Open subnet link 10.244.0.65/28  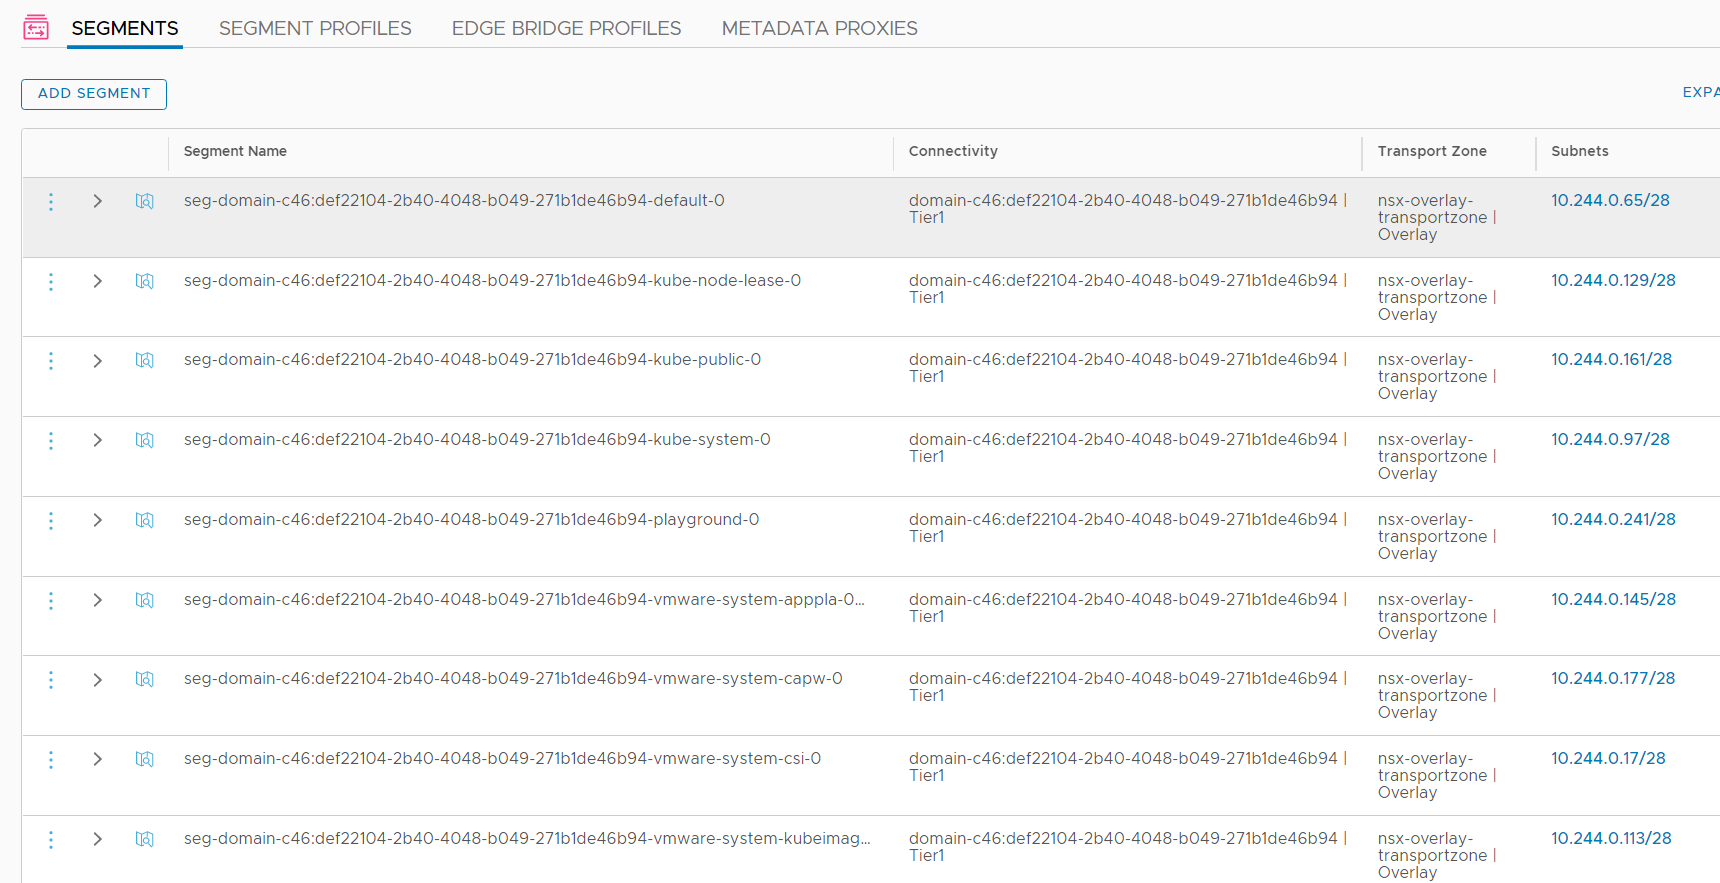point(1610,200)
